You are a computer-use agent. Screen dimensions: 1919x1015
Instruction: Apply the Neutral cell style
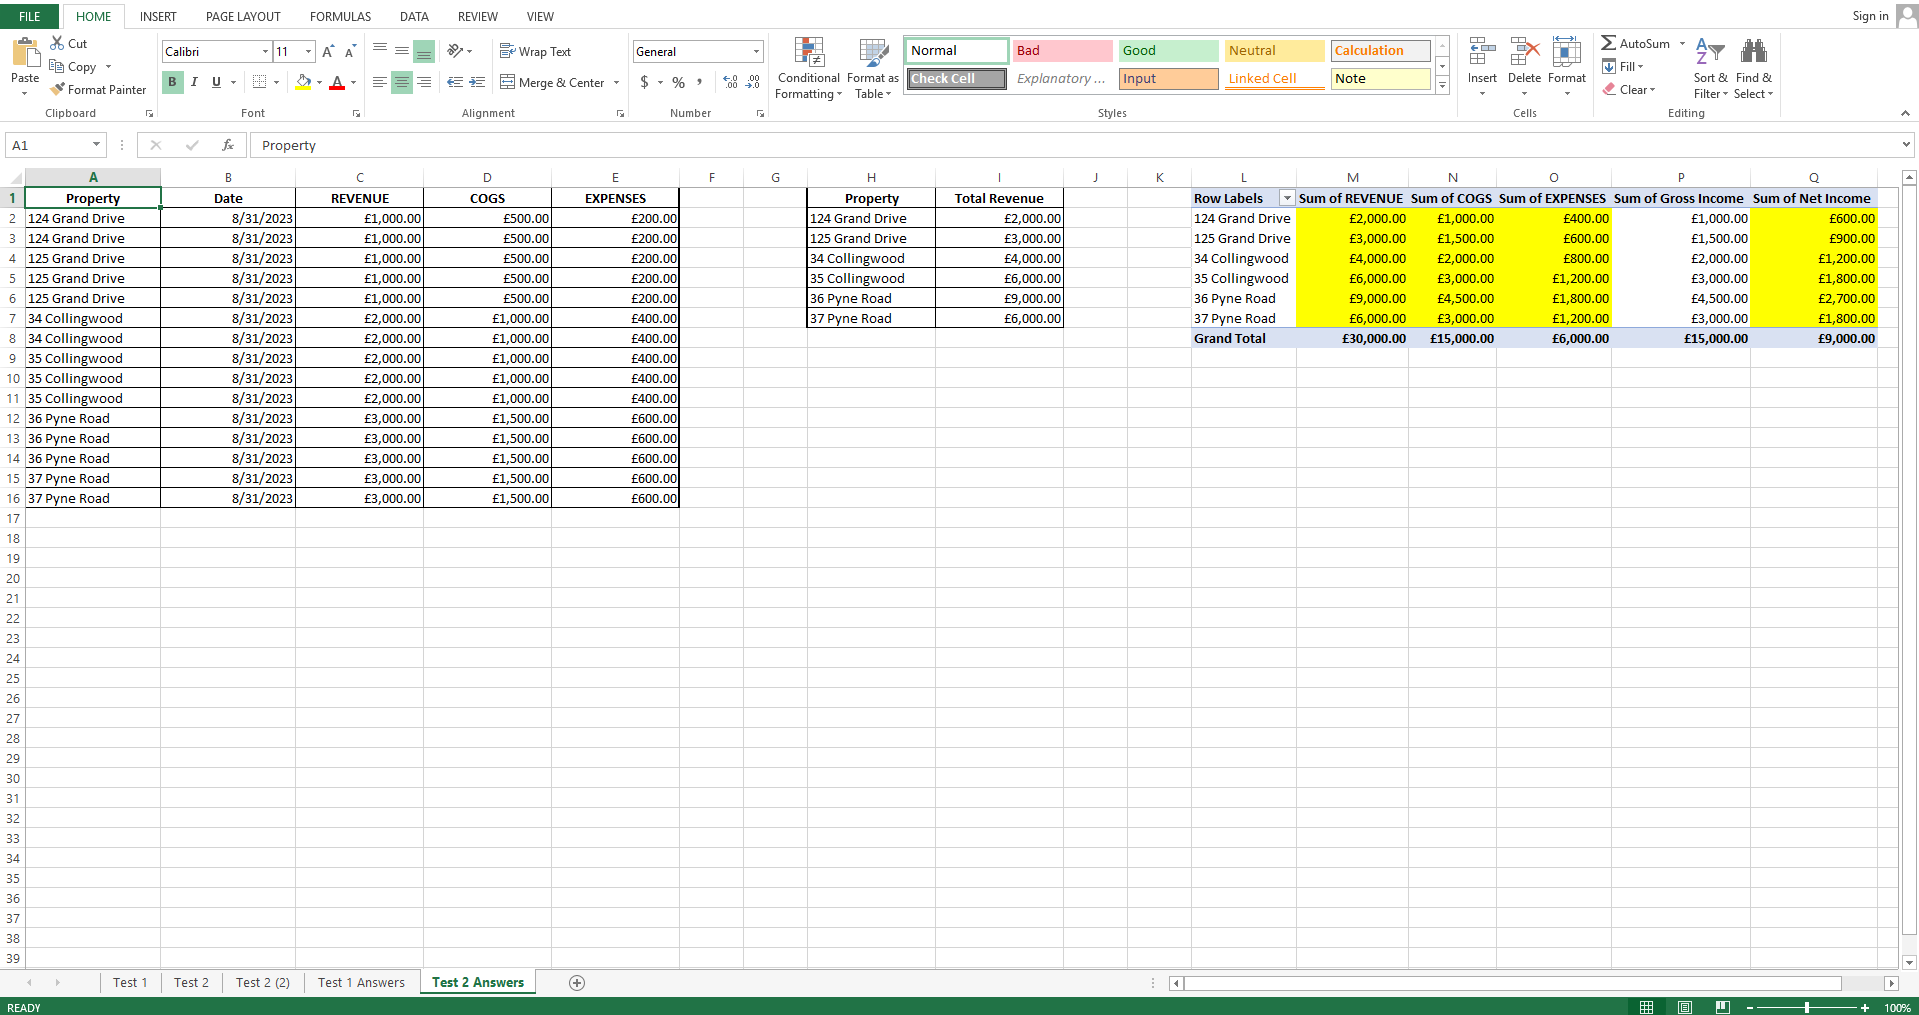pos(1274,50)
